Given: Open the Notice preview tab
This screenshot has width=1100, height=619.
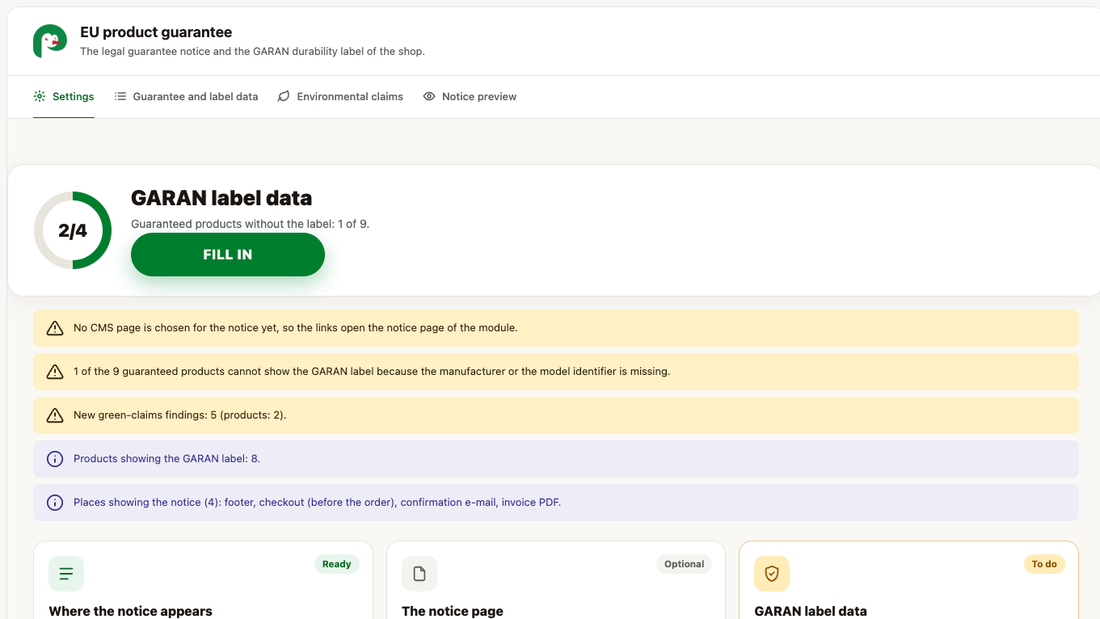Looking at the screenshot, I should pyautogui.click(x=469, y=96).
